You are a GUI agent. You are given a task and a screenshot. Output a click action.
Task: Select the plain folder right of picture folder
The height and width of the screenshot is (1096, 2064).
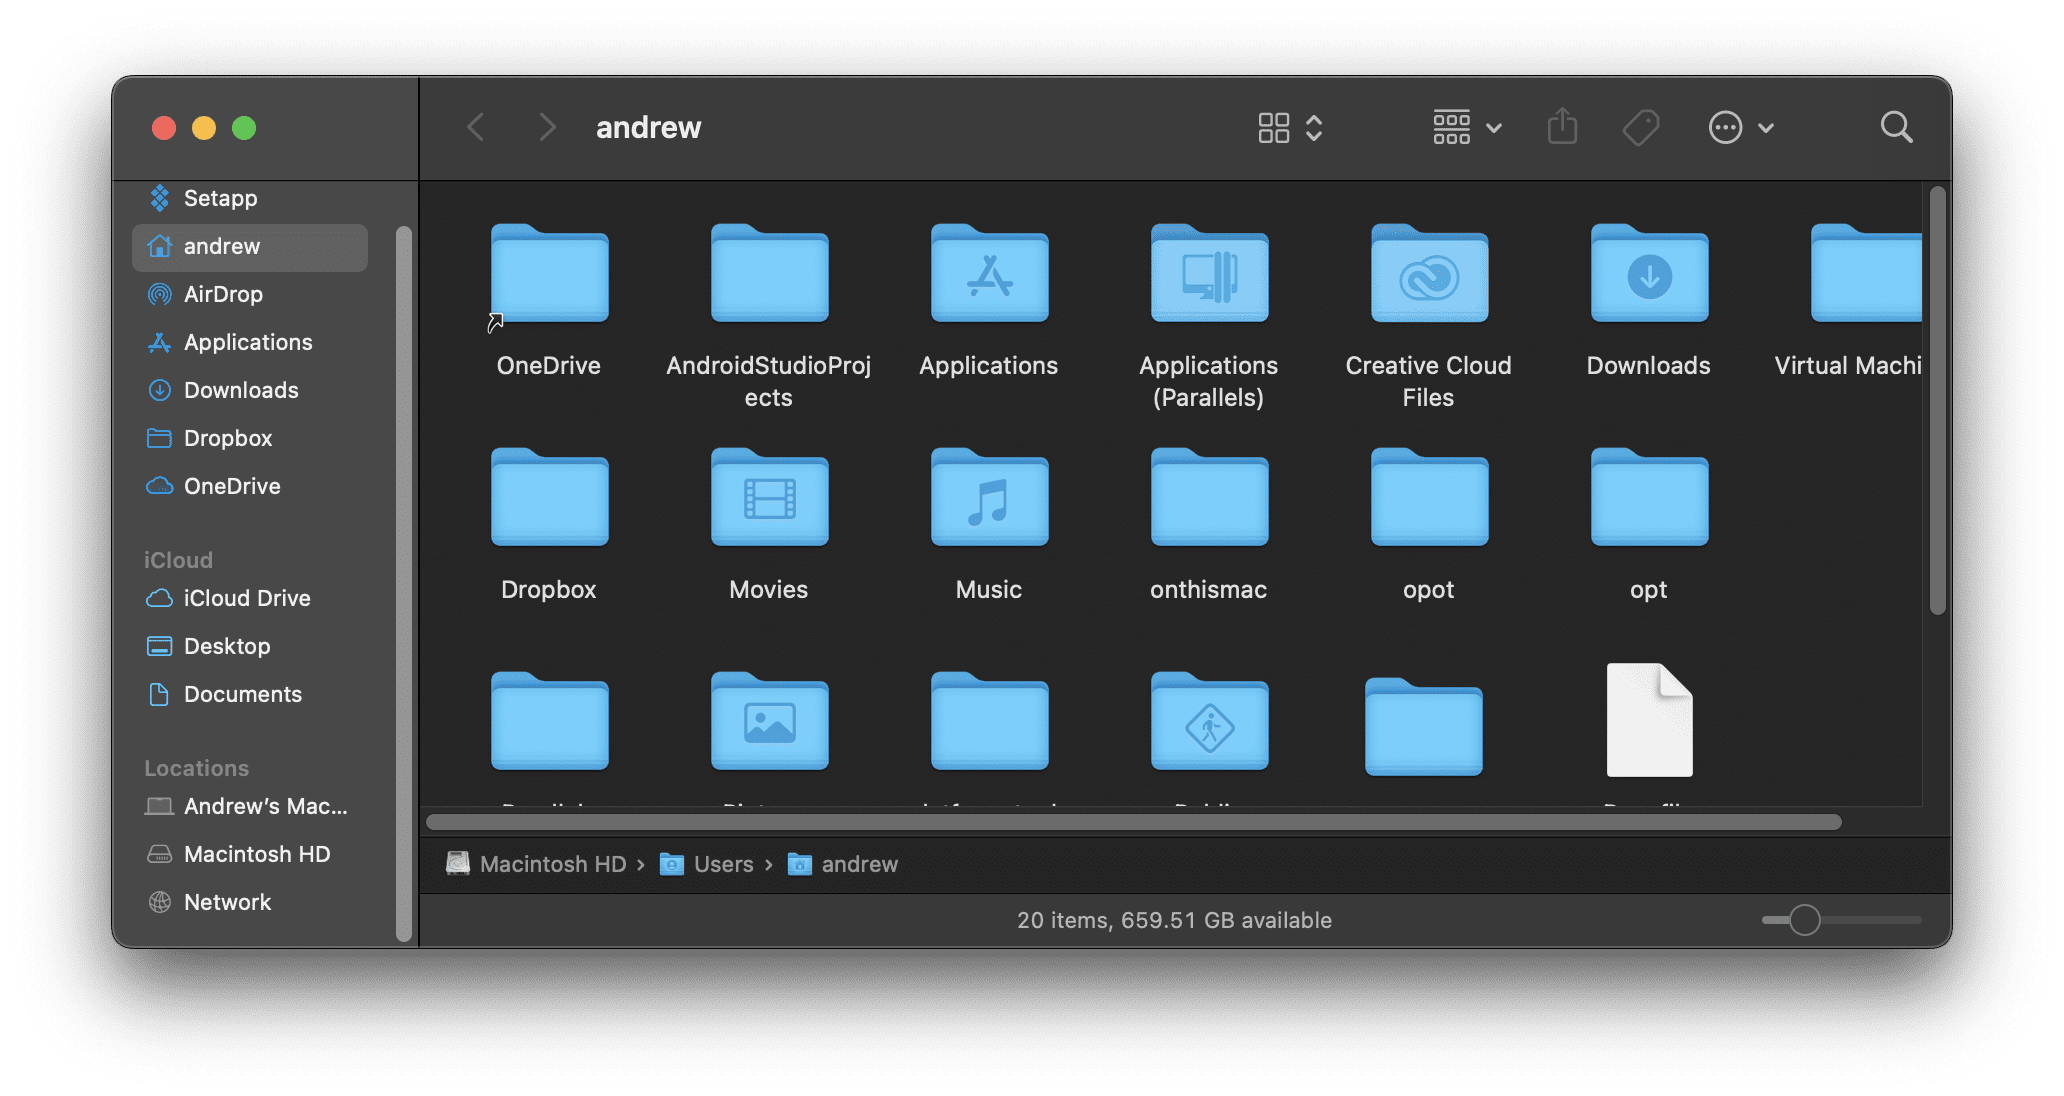point(989,721)
